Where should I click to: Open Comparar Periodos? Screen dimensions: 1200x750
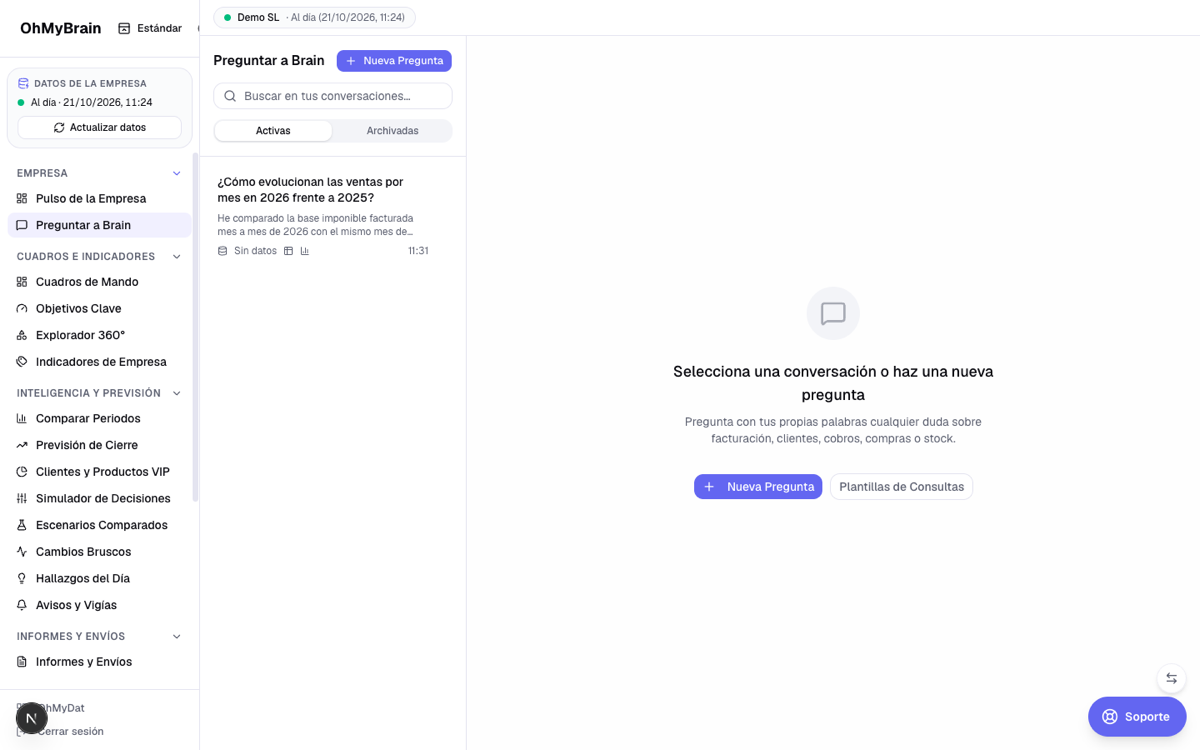point(99,419)
